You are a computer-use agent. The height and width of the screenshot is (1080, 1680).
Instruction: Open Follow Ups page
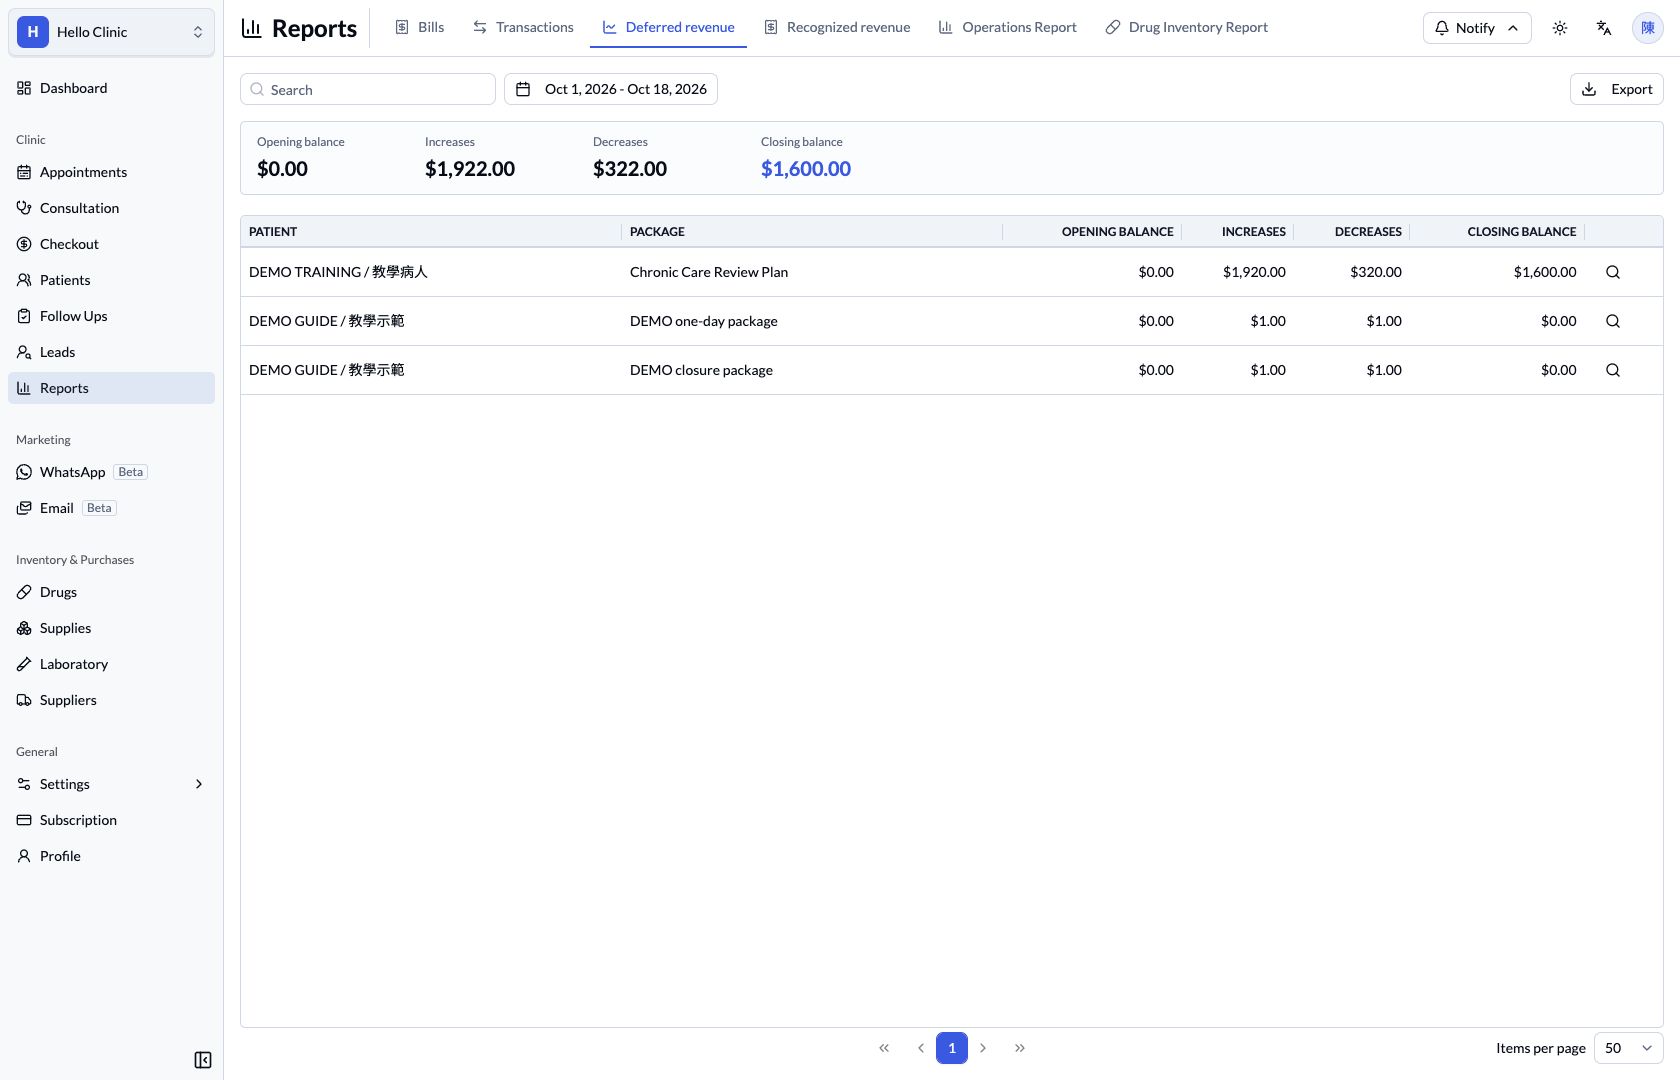tap(111, 316)
